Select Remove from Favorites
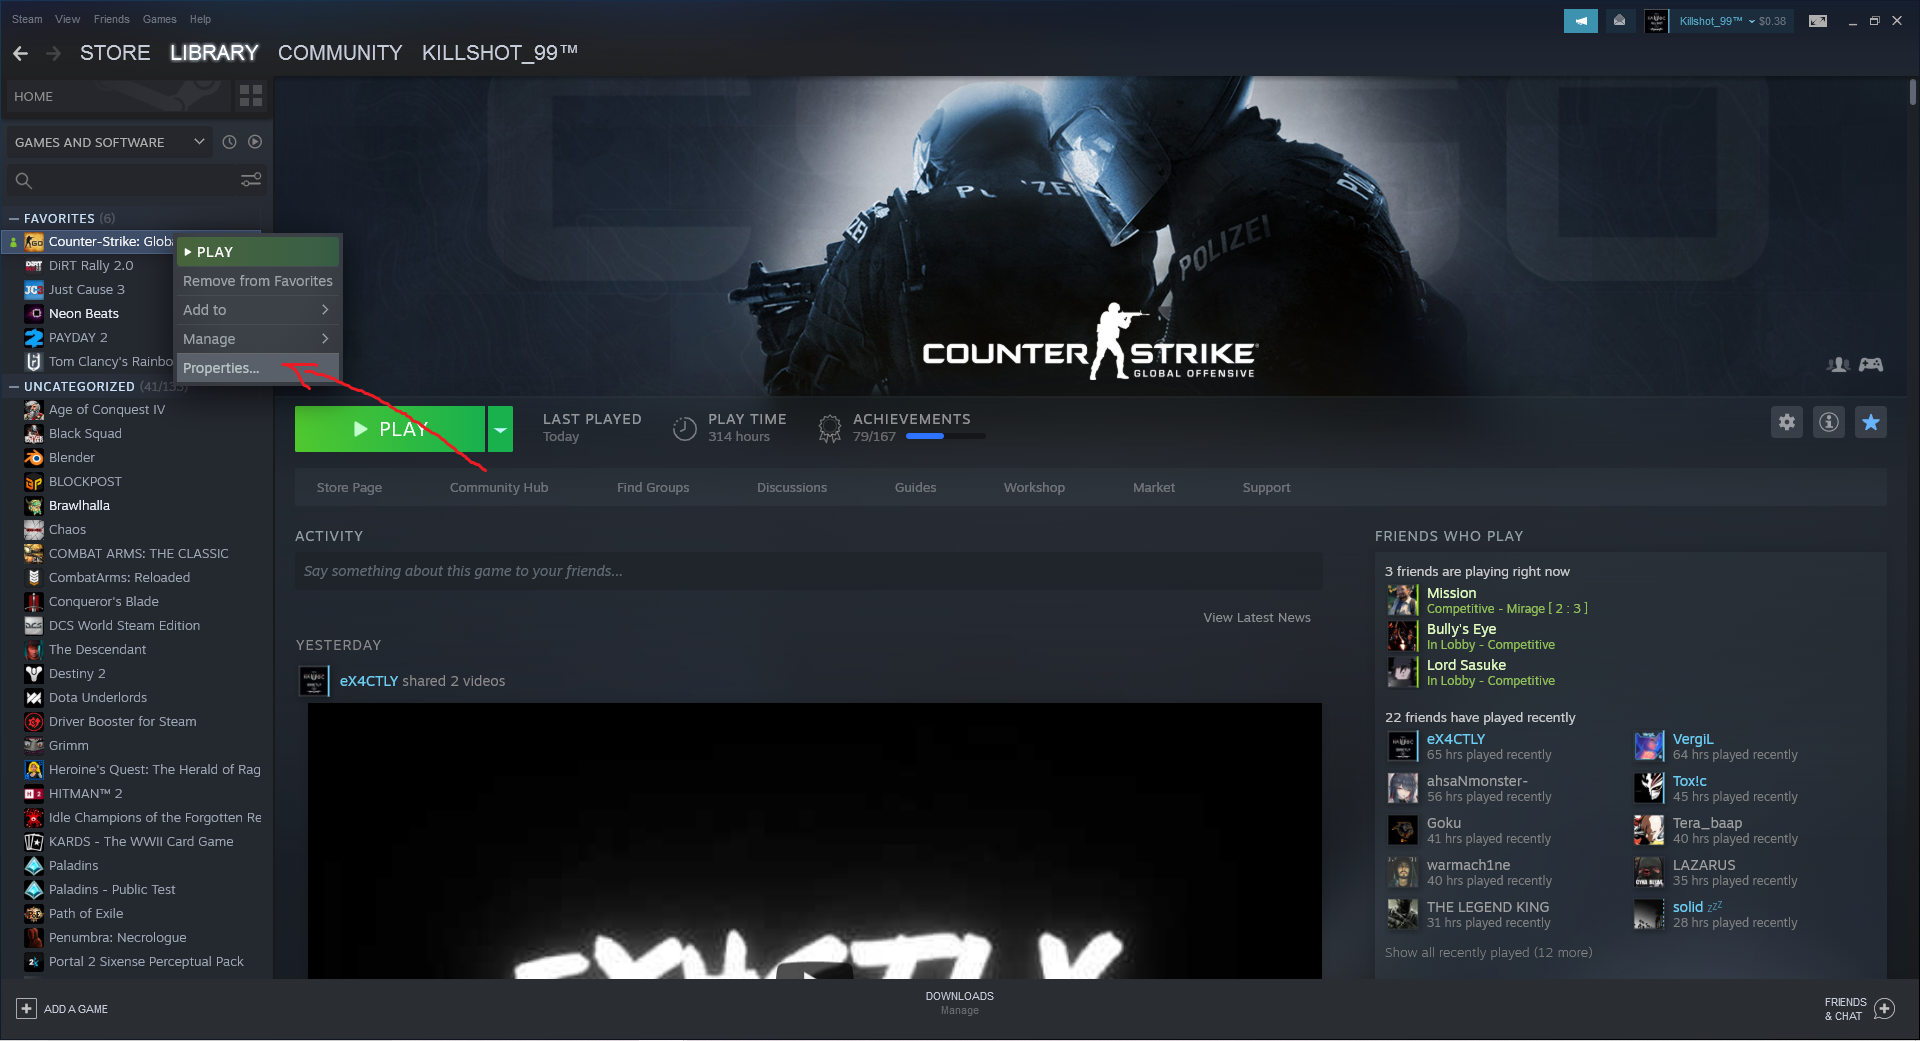 coord(258,281)
